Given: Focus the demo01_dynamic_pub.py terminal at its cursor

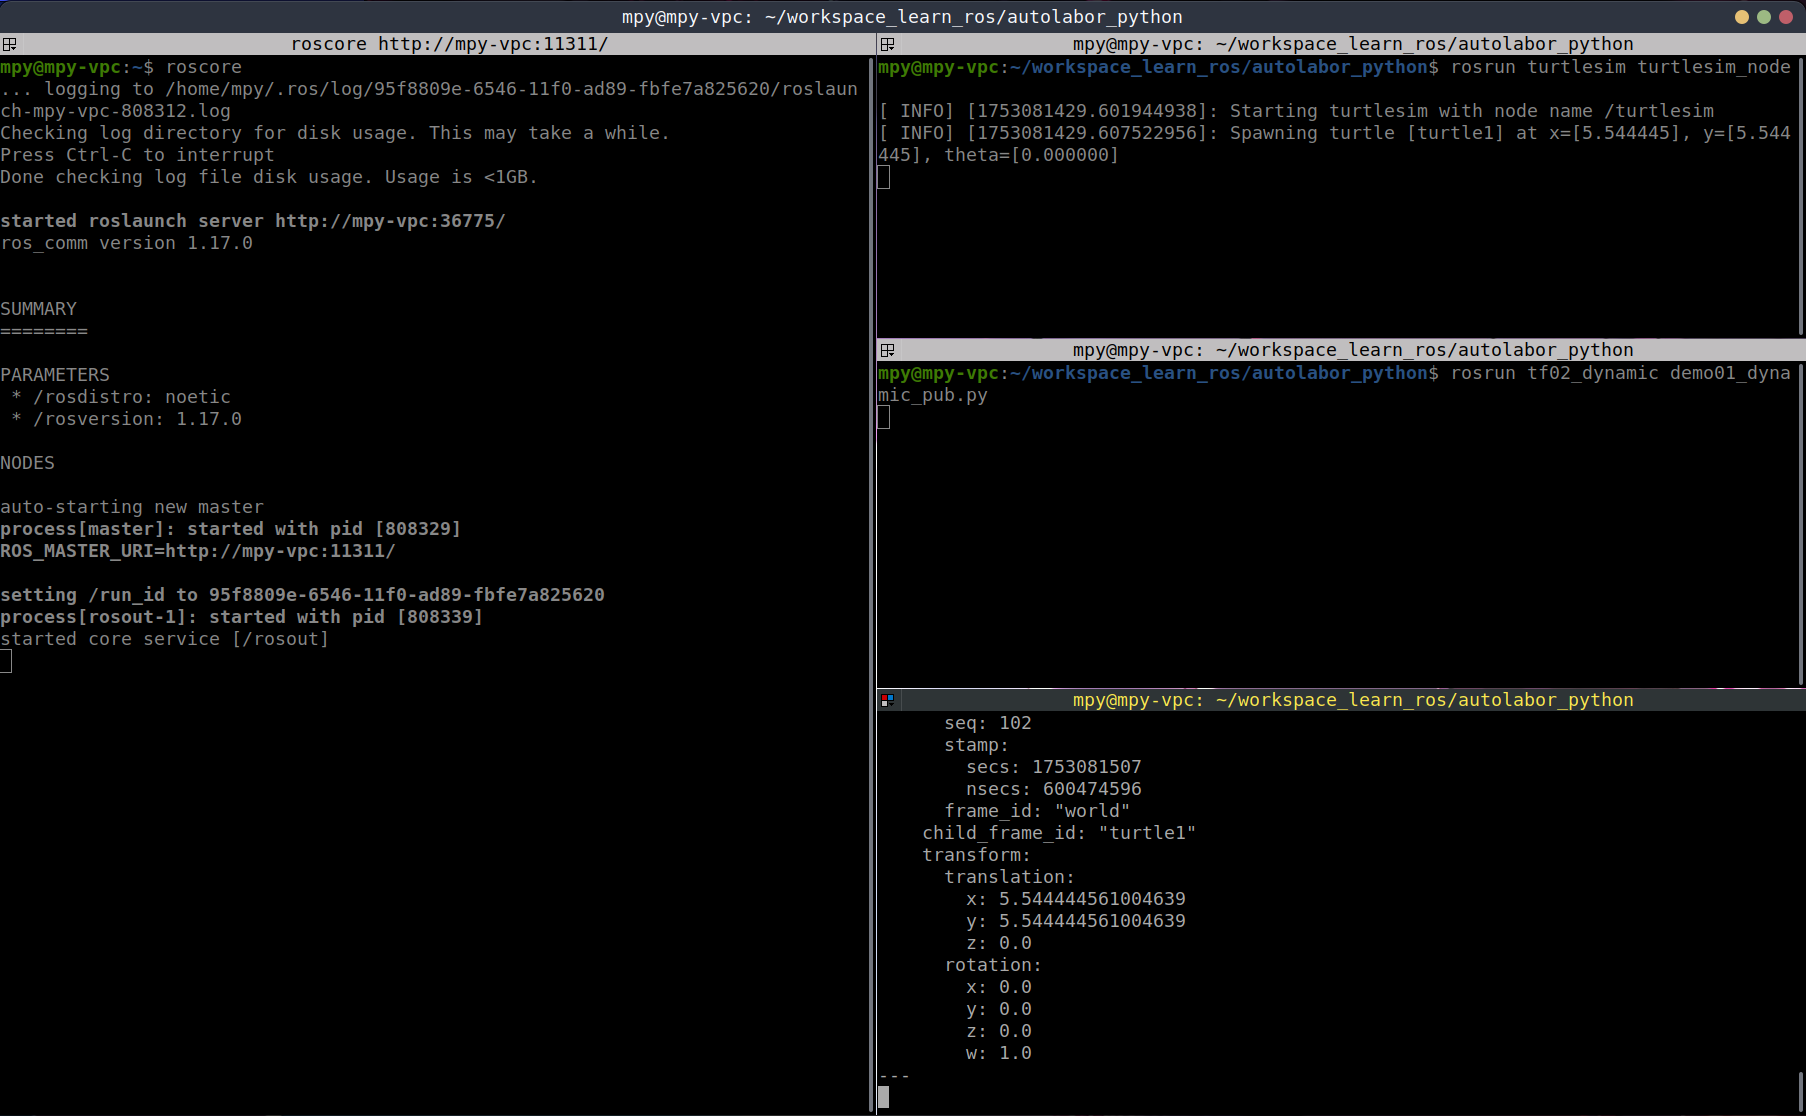Looking at the screenshot, I should (x=884, y=417).
